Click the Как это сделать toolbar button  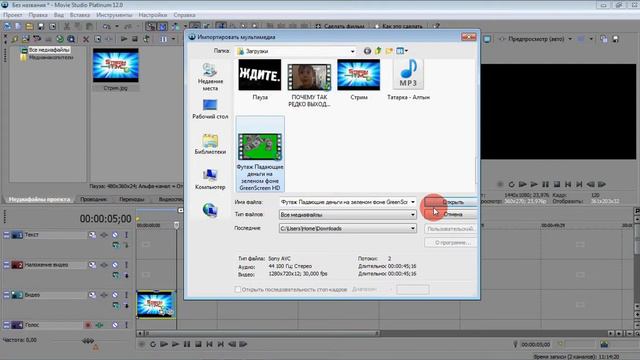pos(398,27)
